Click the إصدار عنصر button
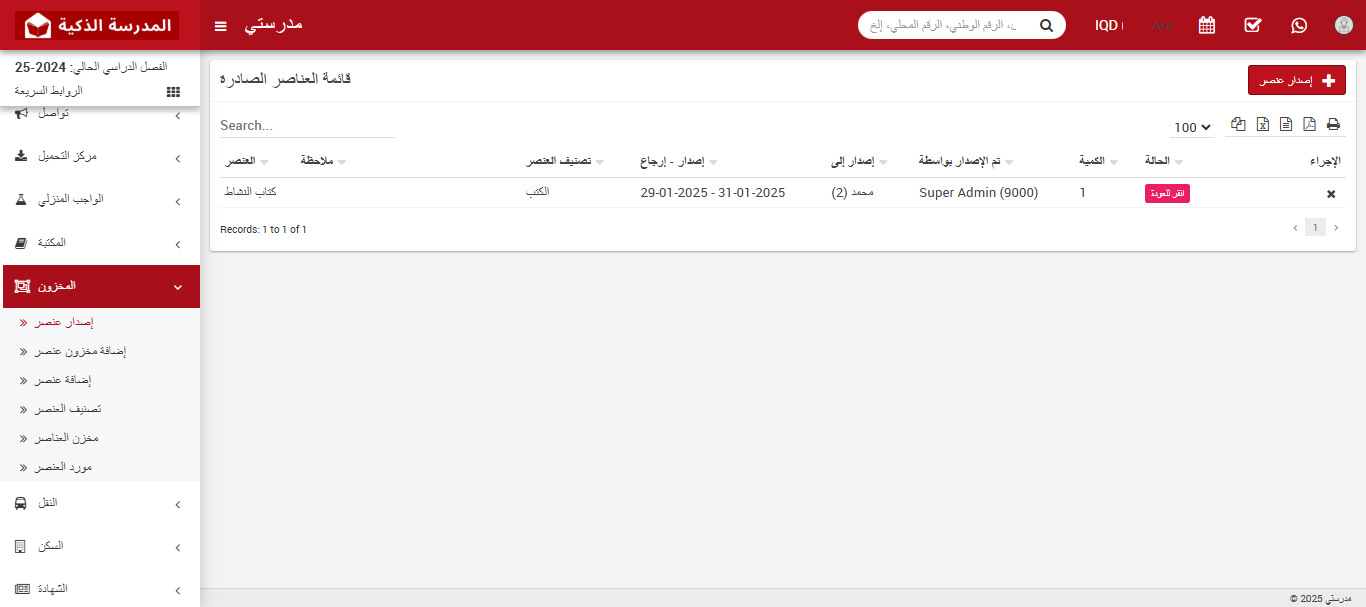1366x607 pixels. pyautogui.click(x=1297, y=80)
